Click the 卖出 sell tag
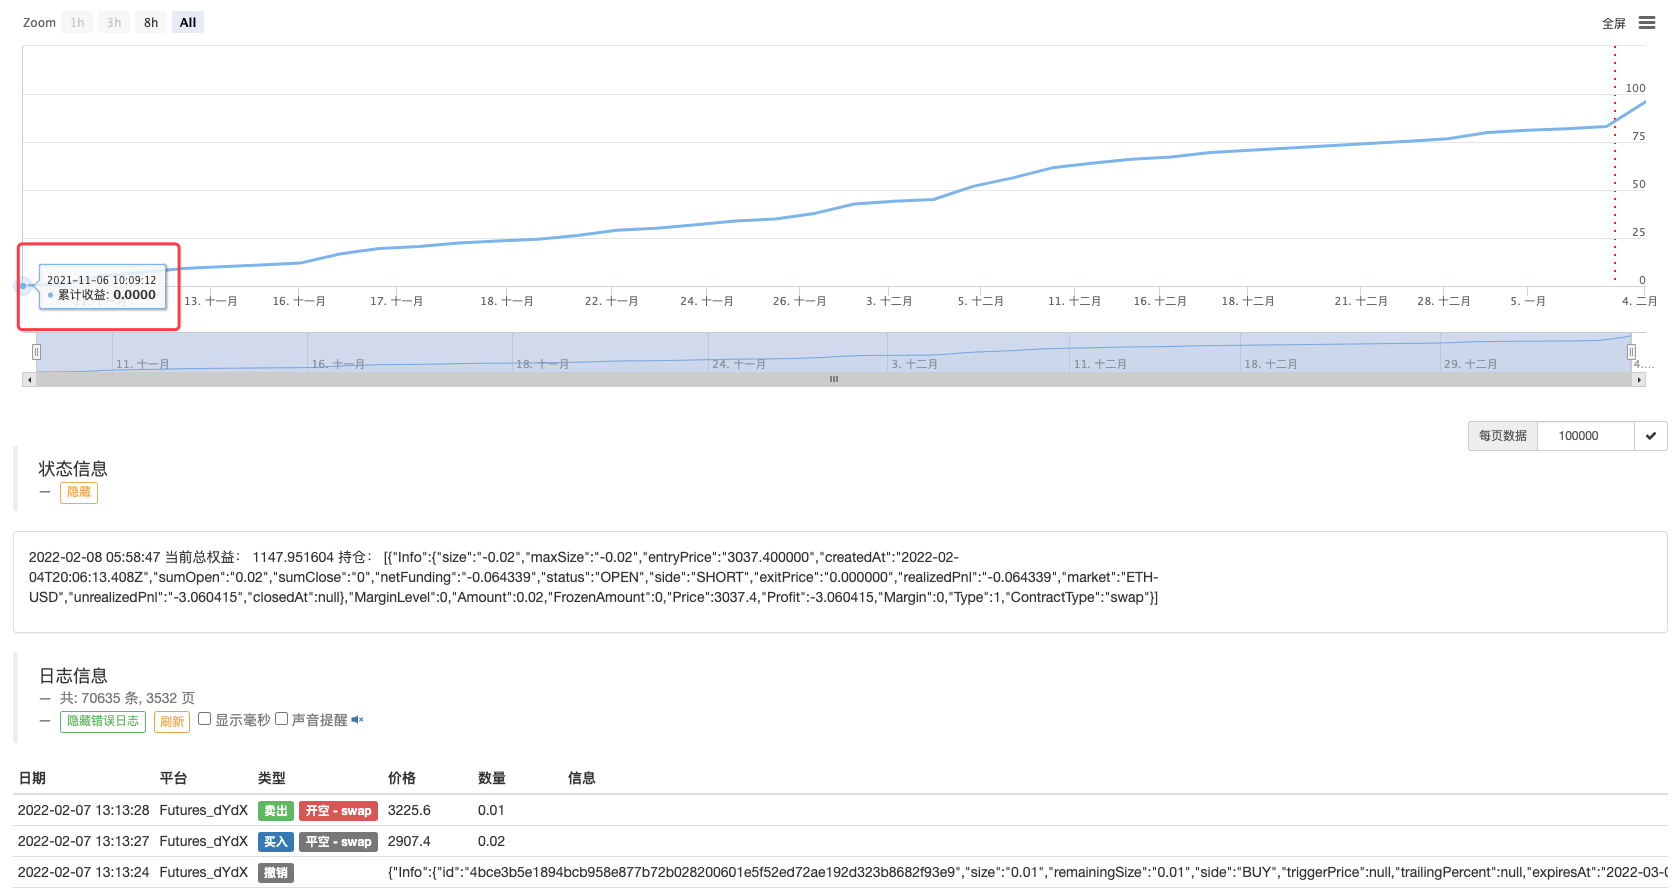 tap(276, 811)
